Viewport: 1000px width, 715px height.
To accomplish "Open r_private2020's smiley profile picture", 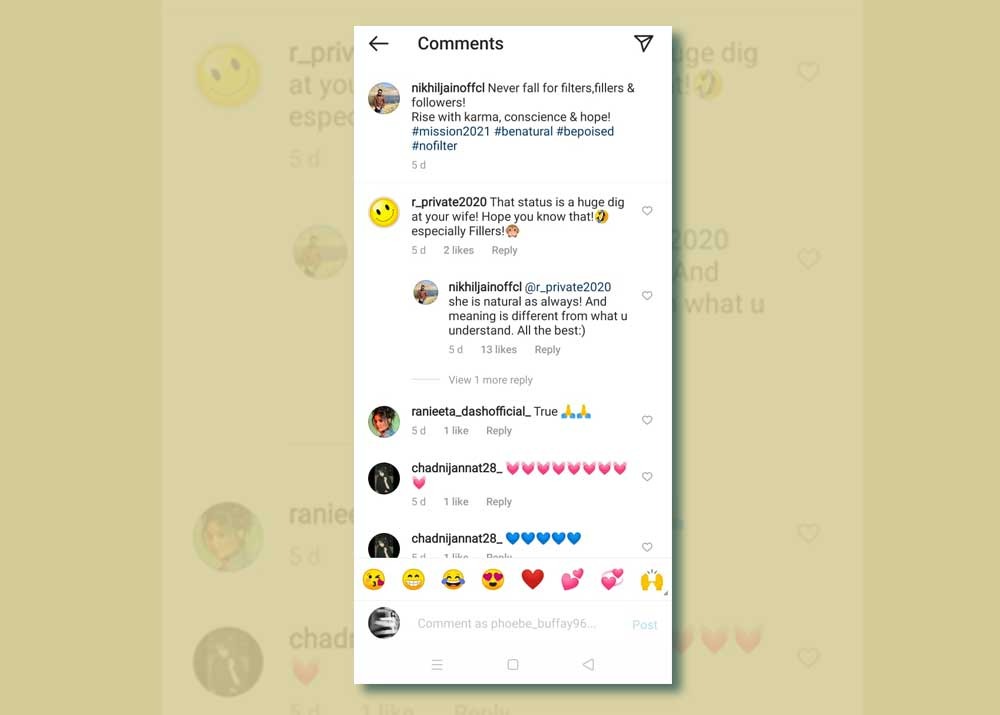I will coord(384,212).
